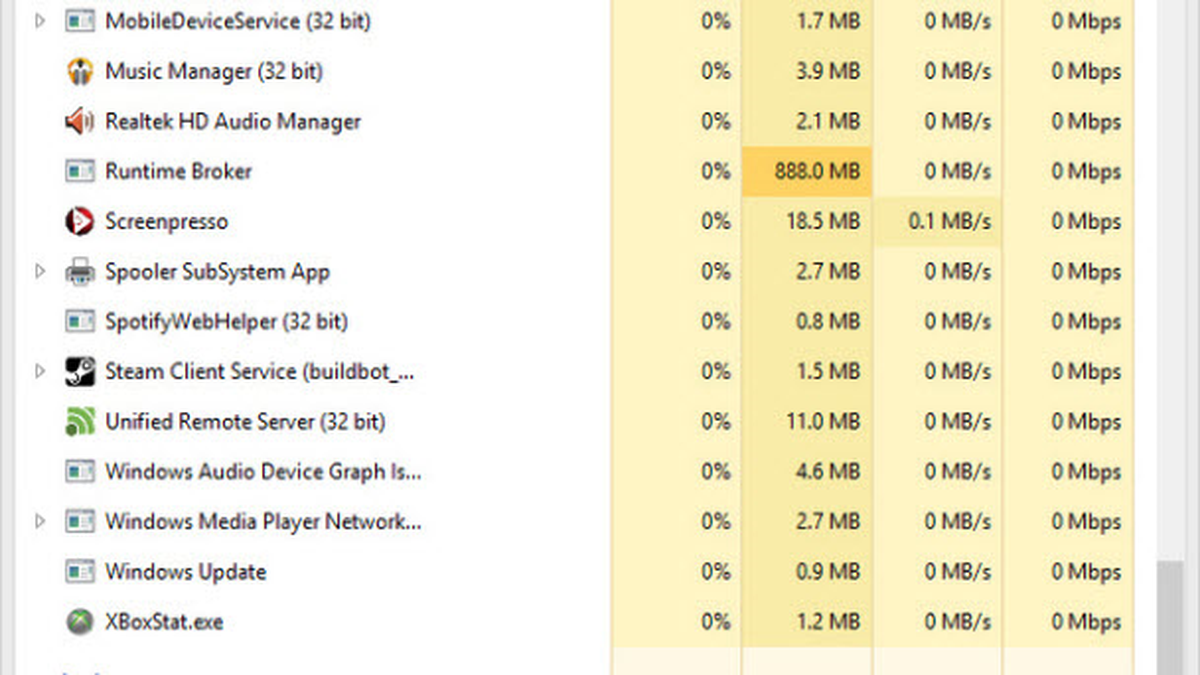Viewport: 1200px width, 675px height.
Task: Select the Windows Update process name
Action: tap(186, 571)
